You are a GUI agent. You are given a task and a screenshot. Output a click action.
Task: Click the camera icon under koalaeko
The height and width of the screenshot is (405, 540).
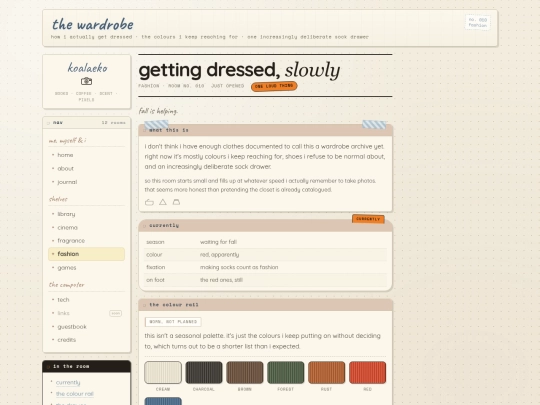pos(86,81)
